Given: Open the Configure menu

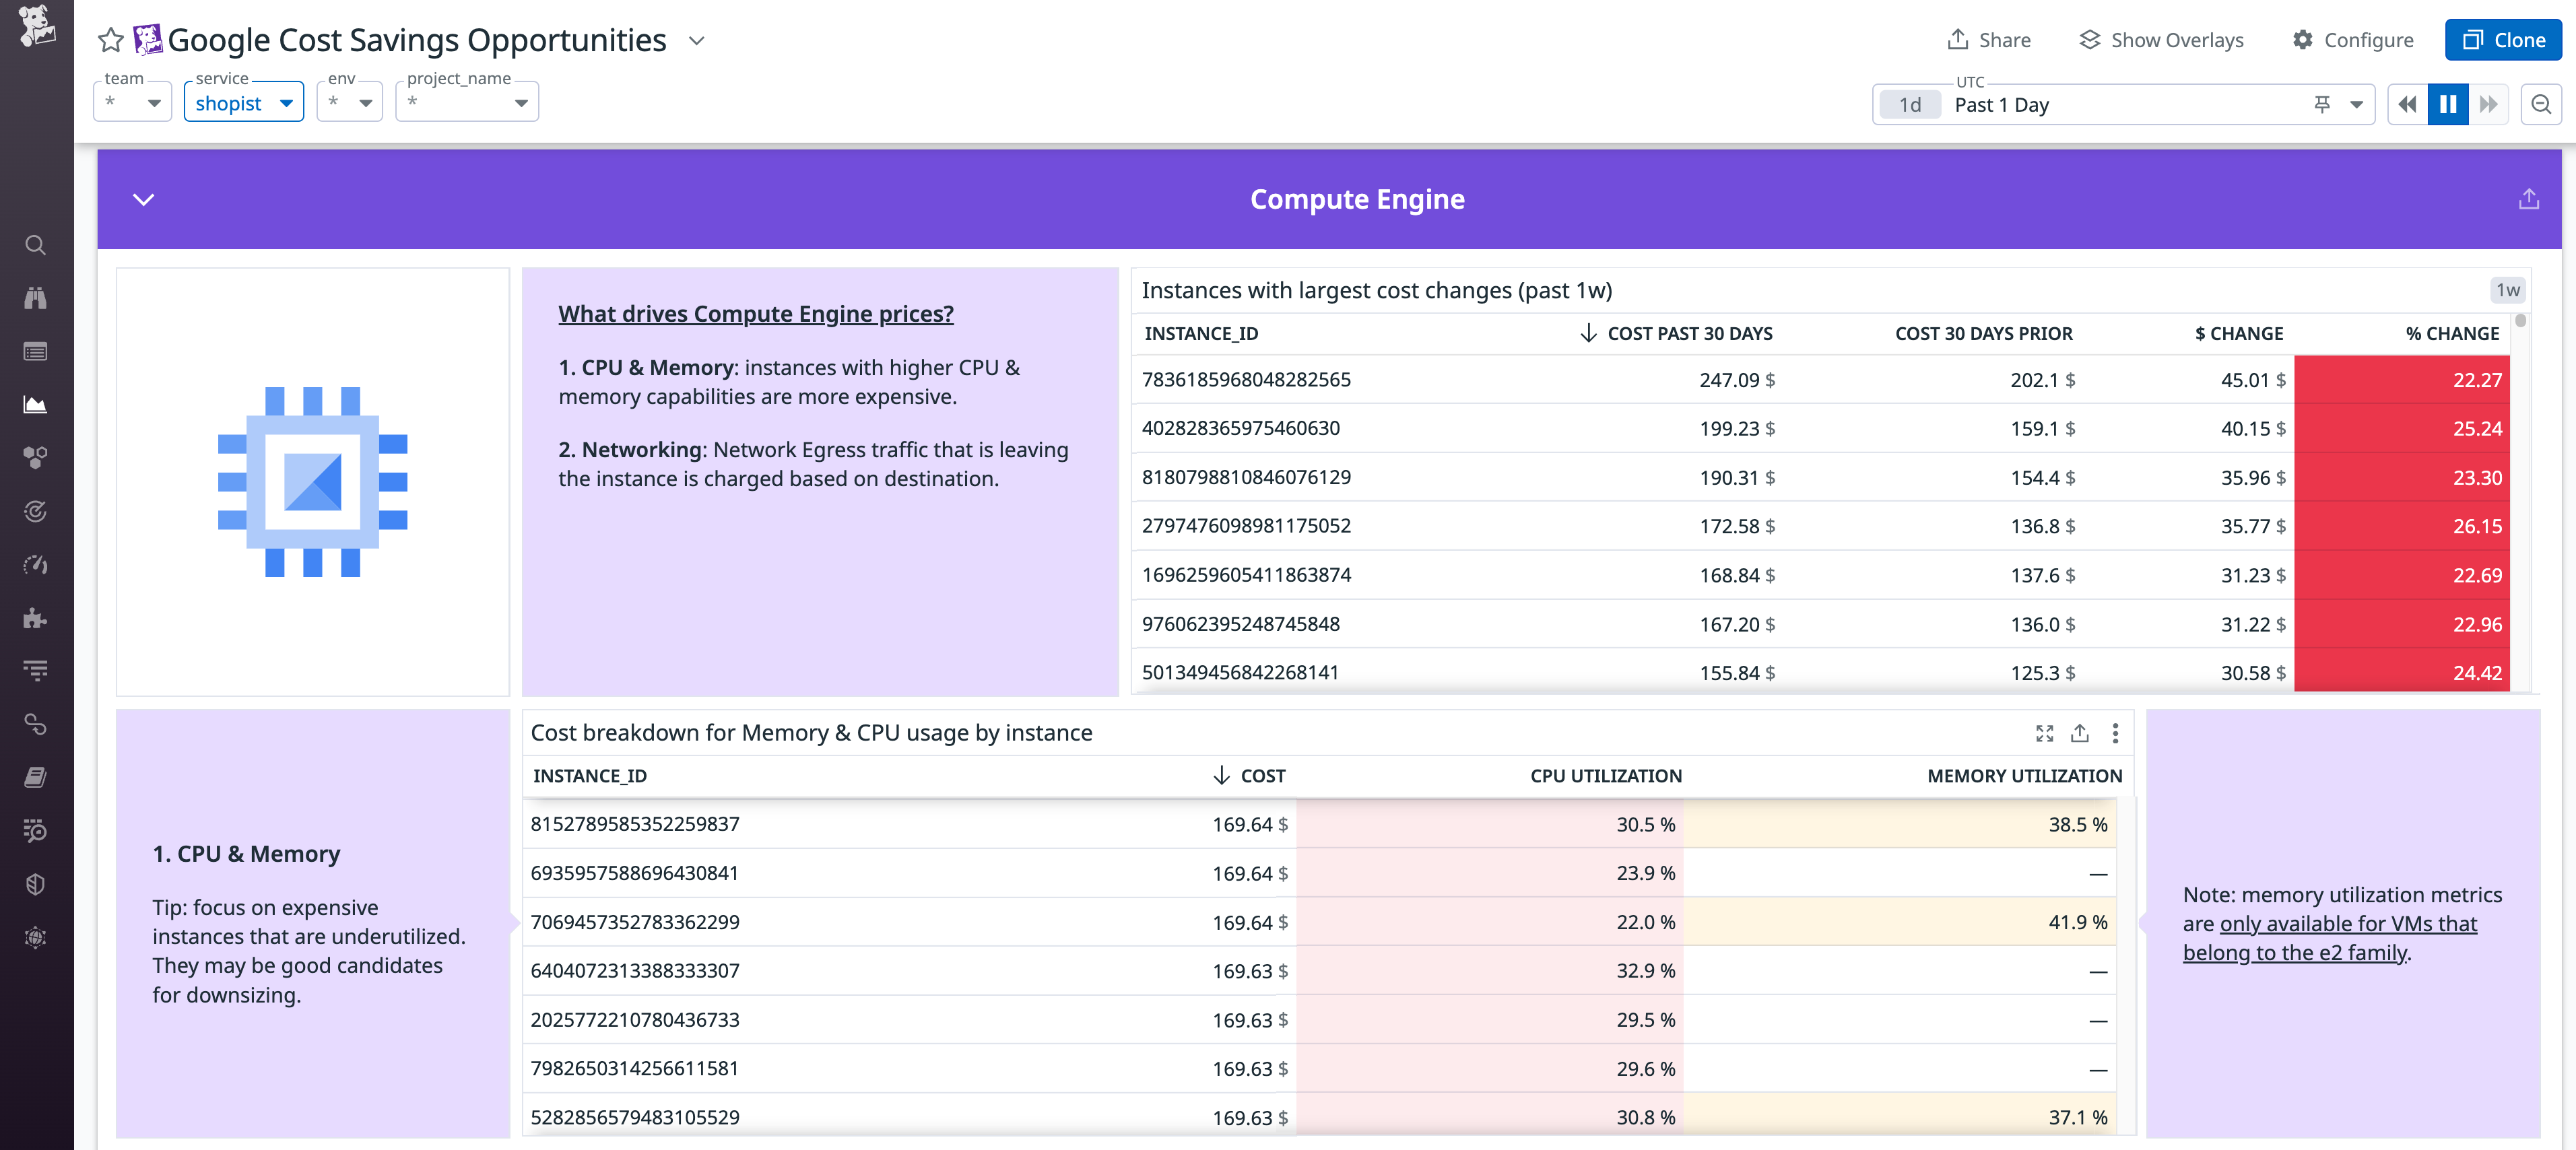Looking at the screenshot, I should point(2352,40).
